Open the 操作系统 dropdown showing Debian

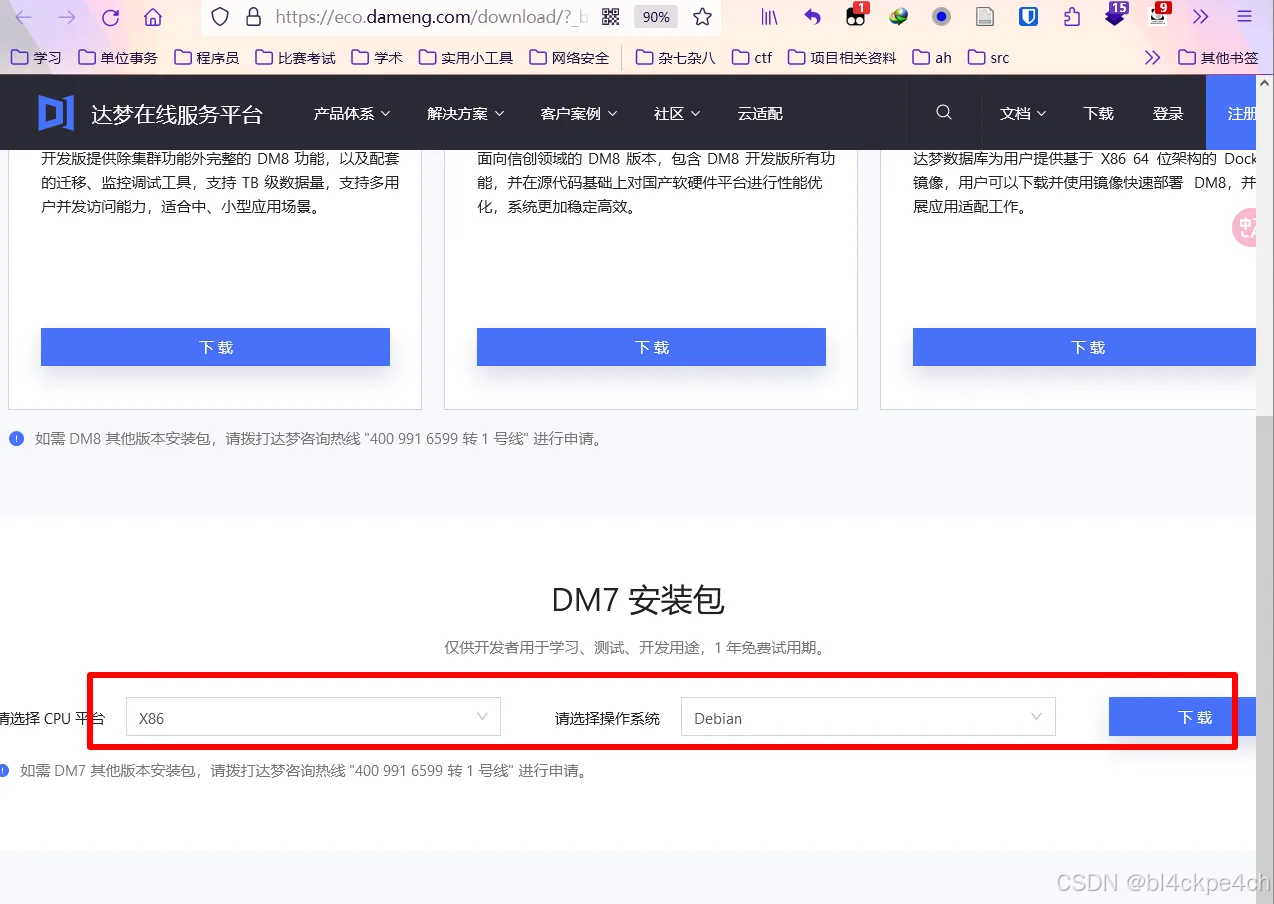[x=868, y=717]
